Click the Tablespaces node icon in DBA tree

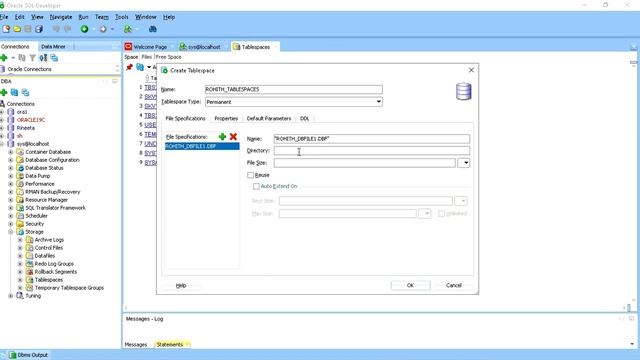click(29, 280)
